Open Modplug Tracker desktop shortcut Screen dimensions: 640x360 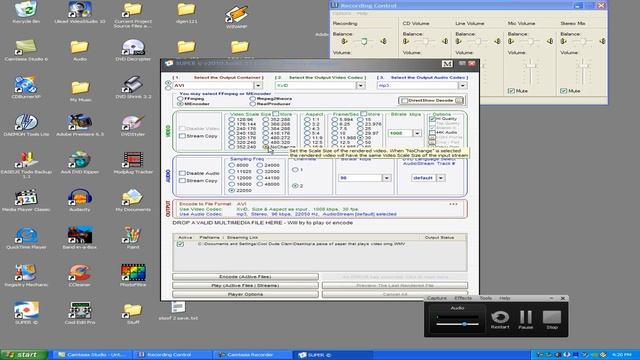133,162
